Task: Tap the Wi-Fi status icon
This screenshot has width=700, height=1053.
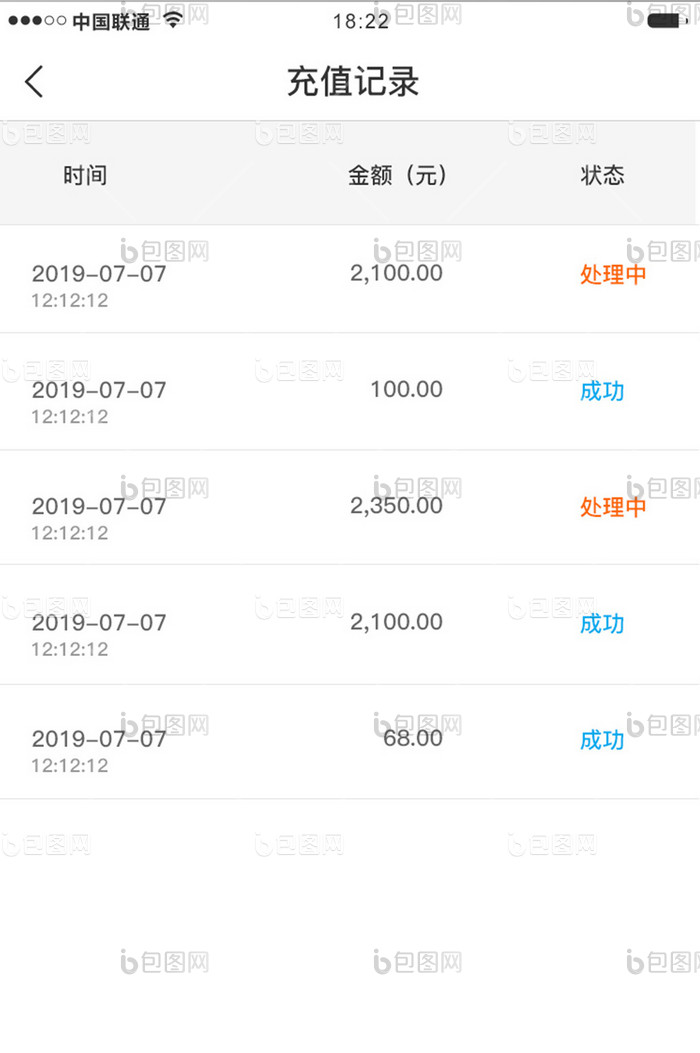Action: [173, 19]
